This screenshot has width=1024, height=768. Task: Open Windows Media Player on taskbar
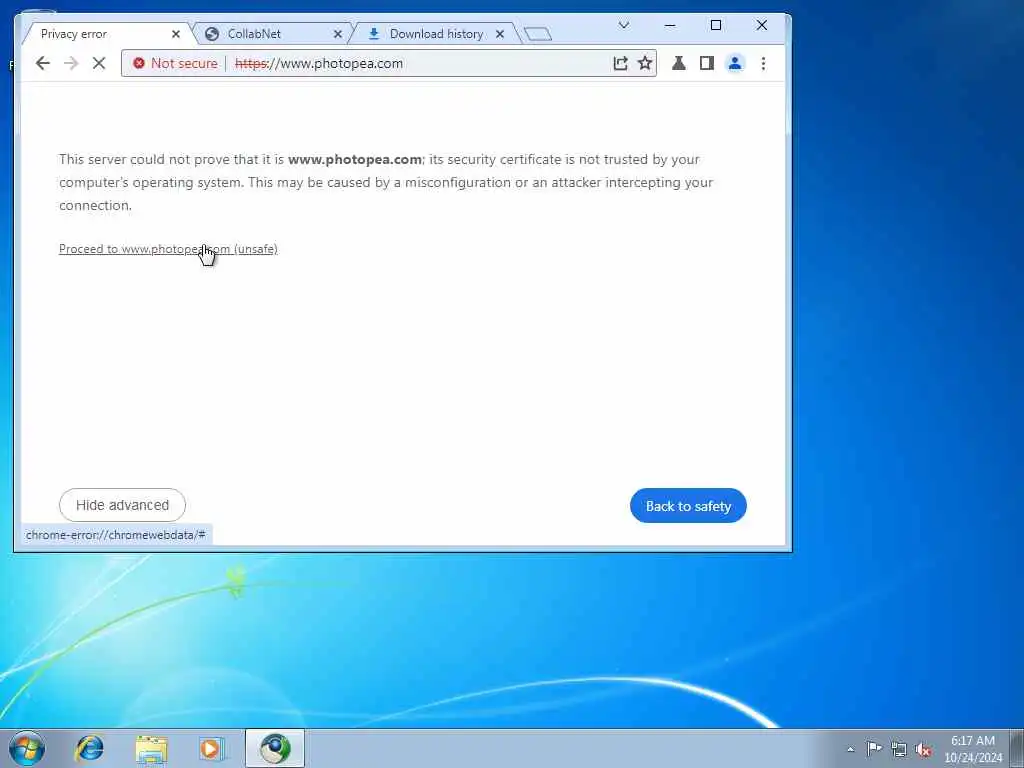[x=212, y=748]
